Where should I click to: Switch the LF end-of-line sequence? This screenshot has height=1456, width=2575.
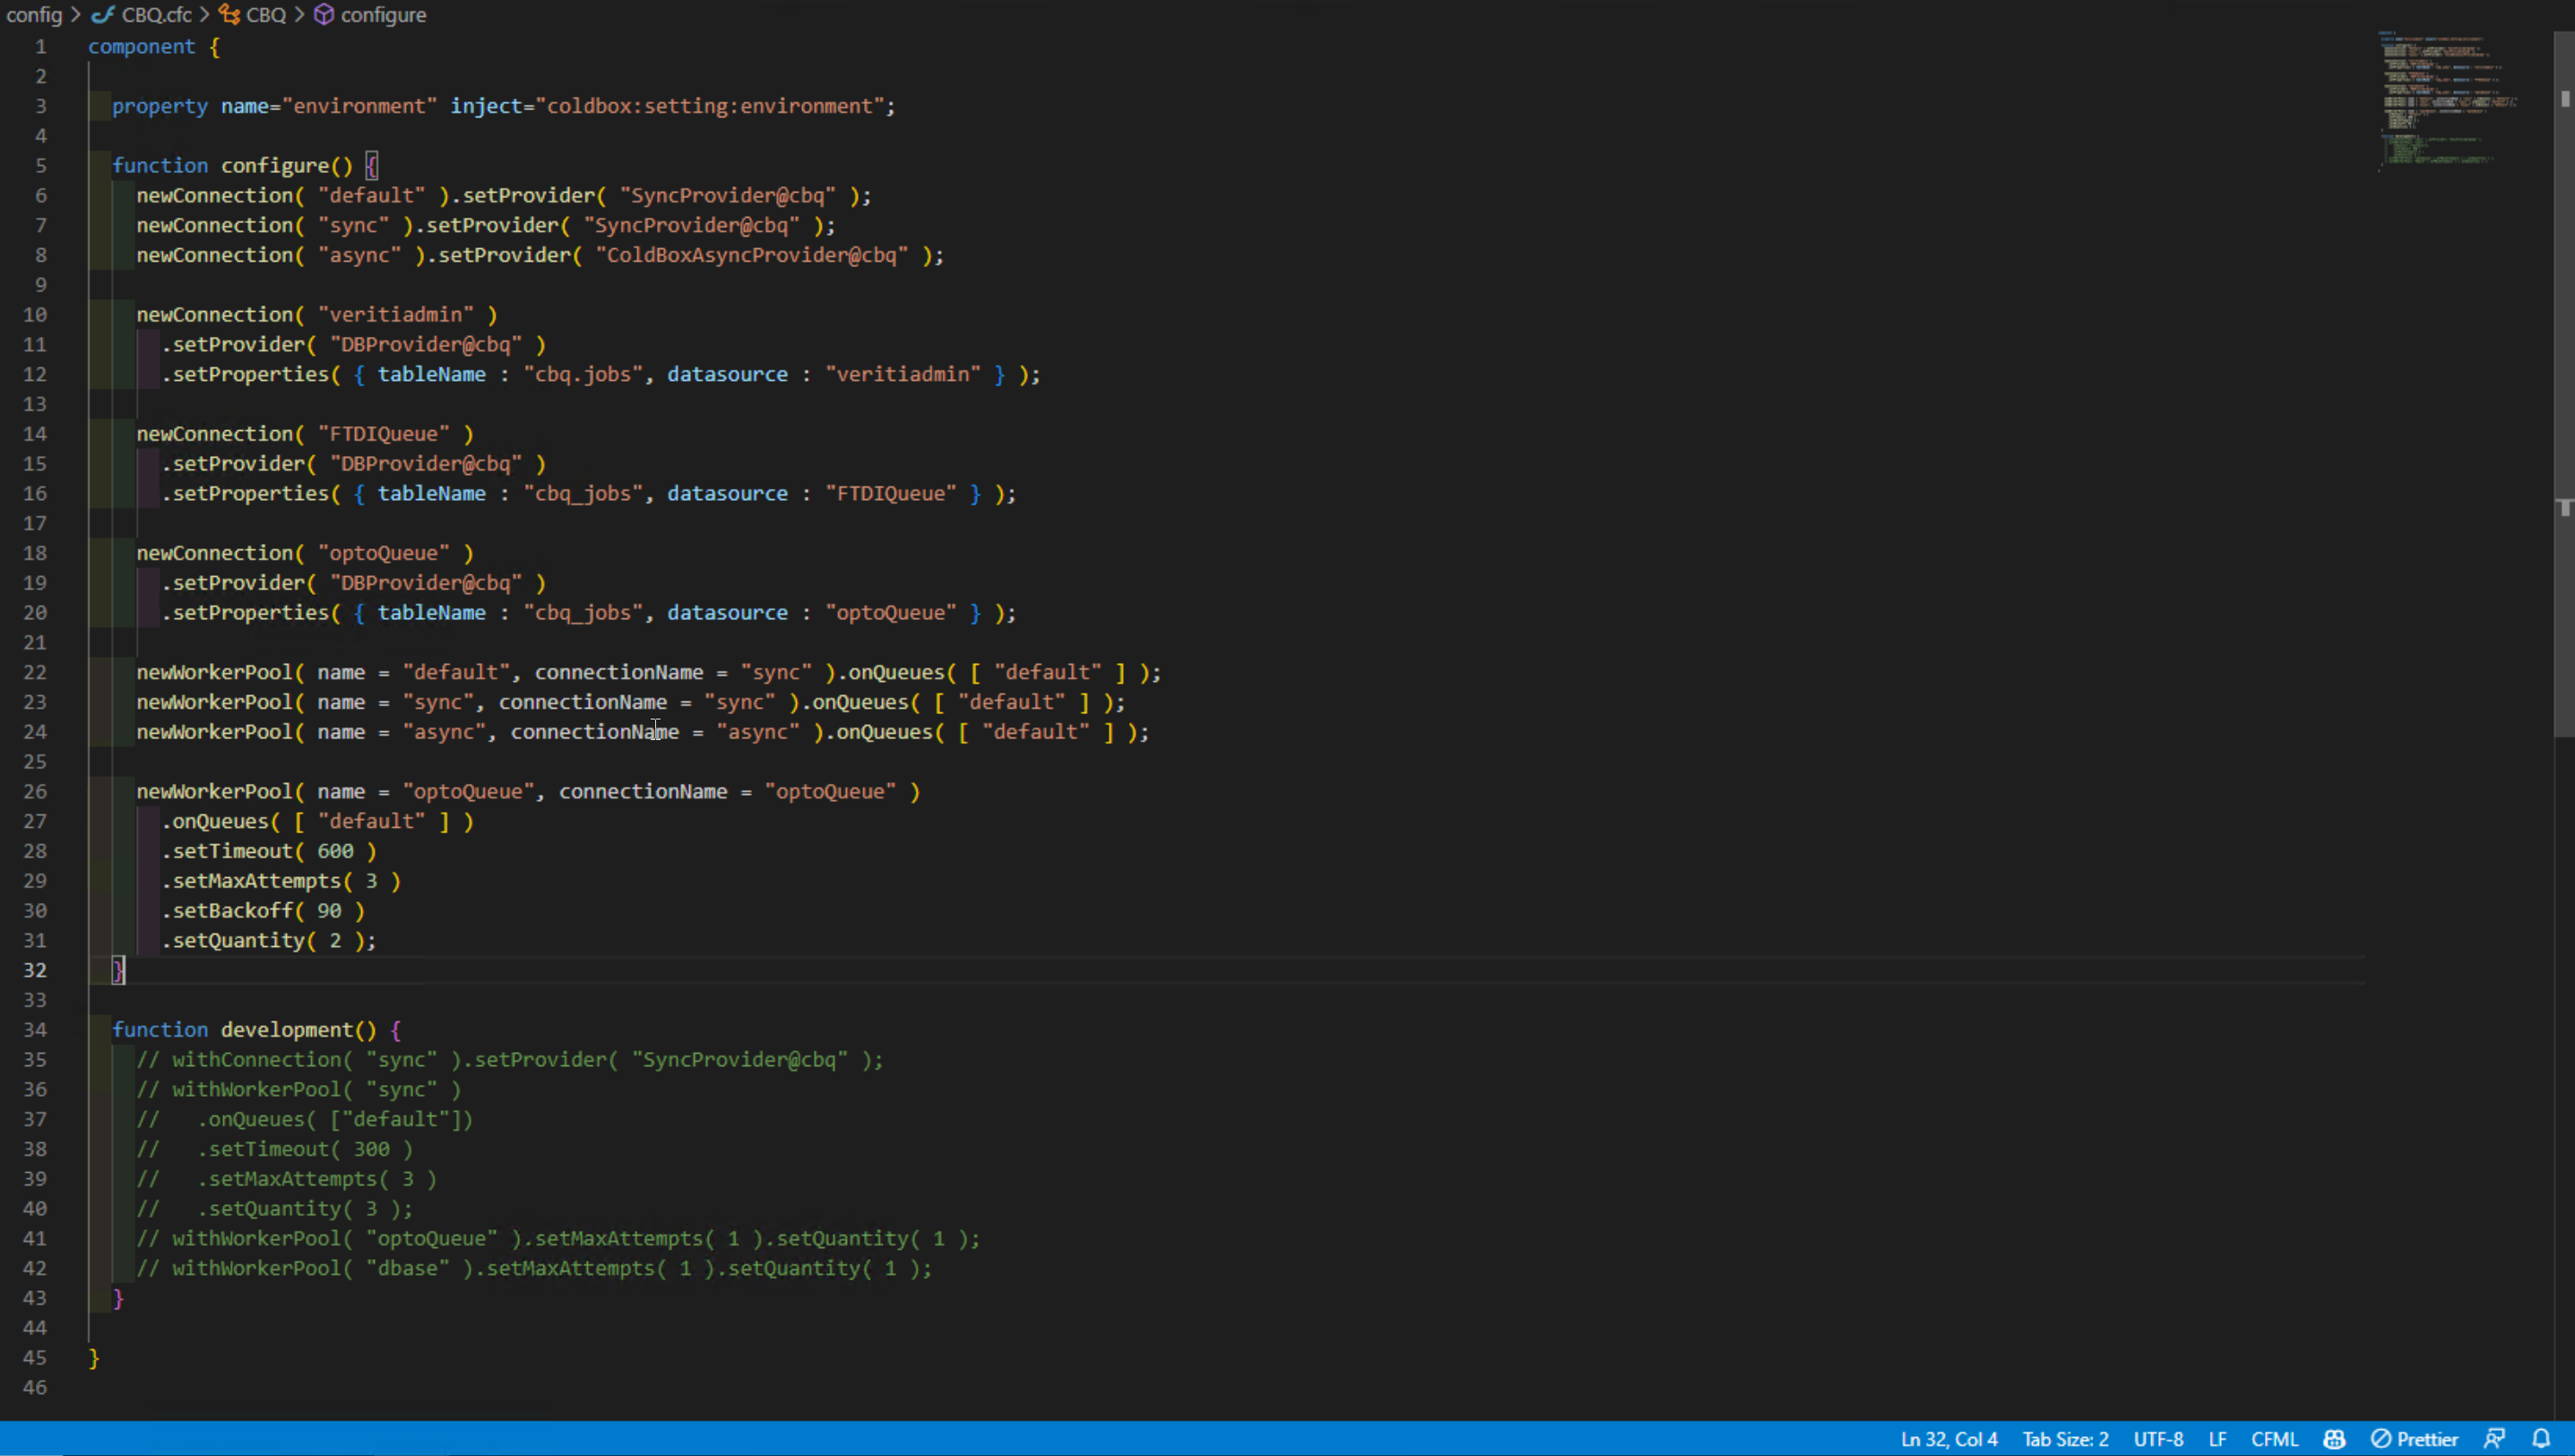click(x=2217, y=1439)
